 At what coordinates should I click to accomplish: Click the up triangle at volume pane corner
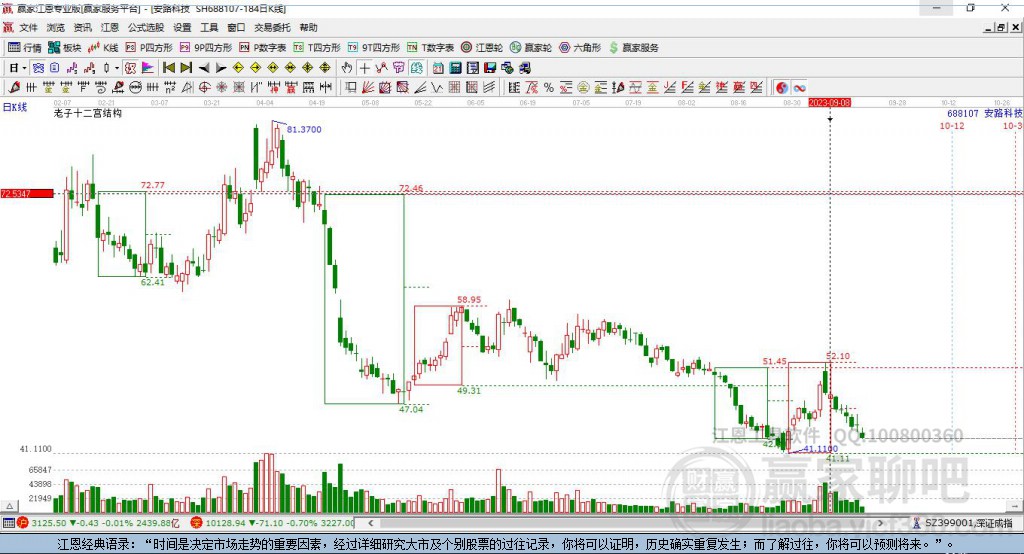coord(9,506)
